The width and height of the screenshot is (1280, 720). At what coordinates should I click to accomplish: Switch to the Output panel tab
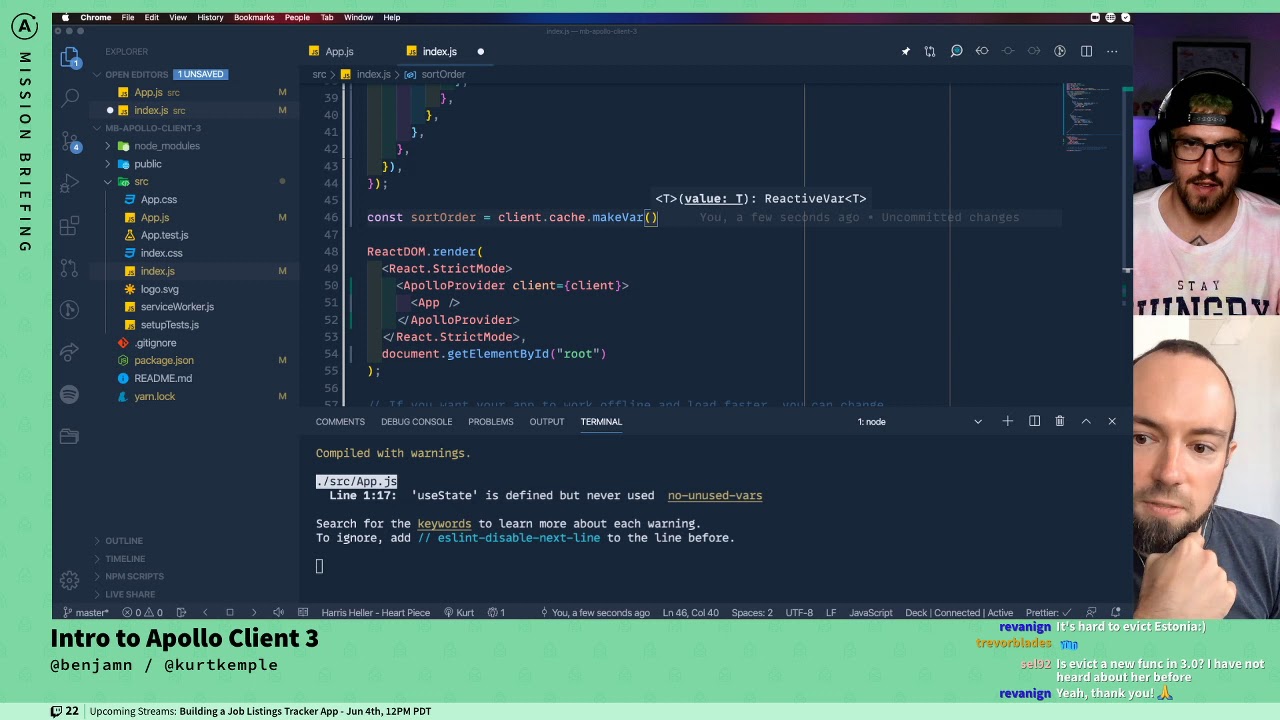(x=547, y=422)
